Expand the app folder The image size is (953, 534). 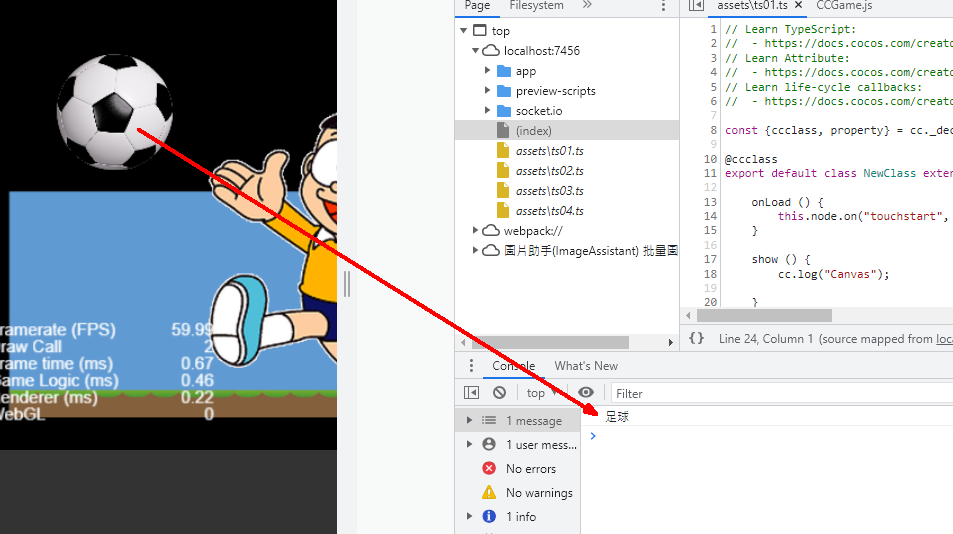[x=487, y=70]
